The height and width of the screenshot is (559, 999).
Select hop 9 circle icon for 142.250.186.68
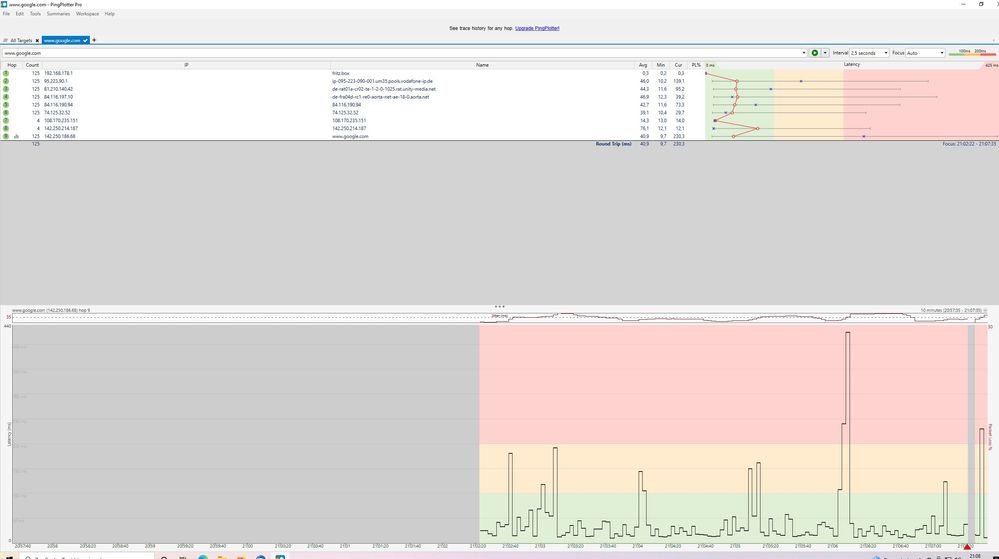point(6,136)
